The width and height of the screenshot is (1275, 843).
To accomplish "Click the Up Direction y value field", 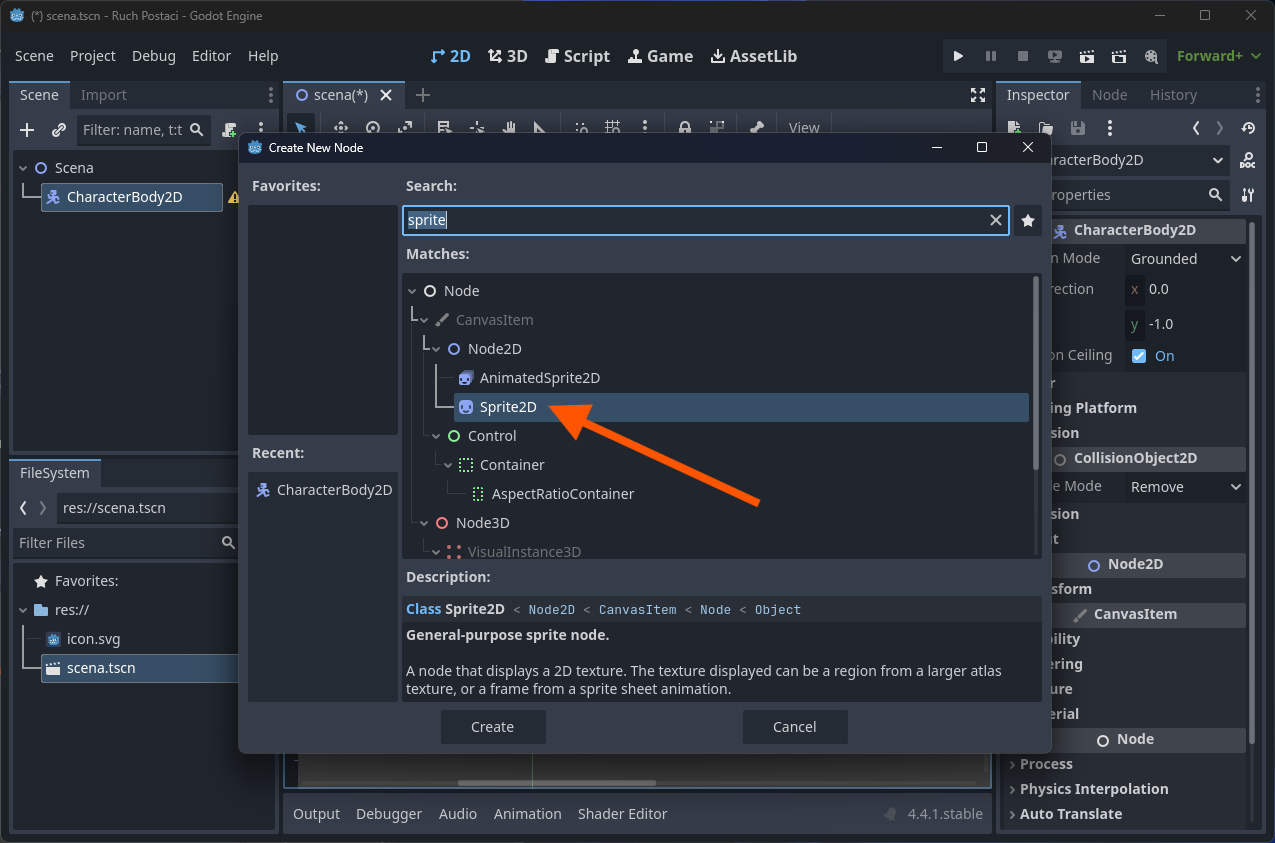I will pos(1187,325).
